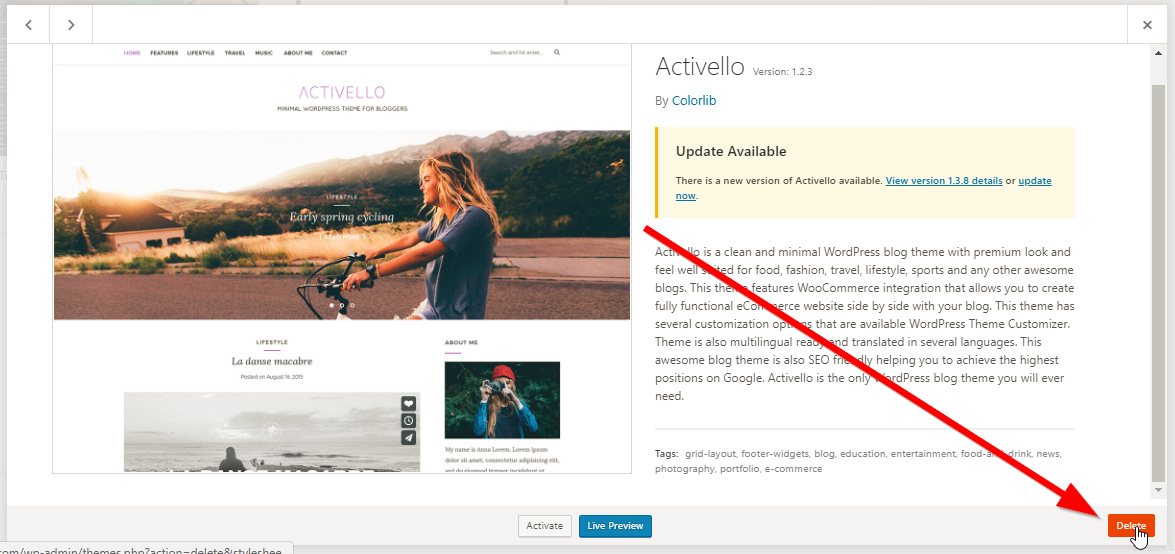Open View version 1.3.8 details link
This screenshot has width=1175, height=554.
click(x=944, y=181)
